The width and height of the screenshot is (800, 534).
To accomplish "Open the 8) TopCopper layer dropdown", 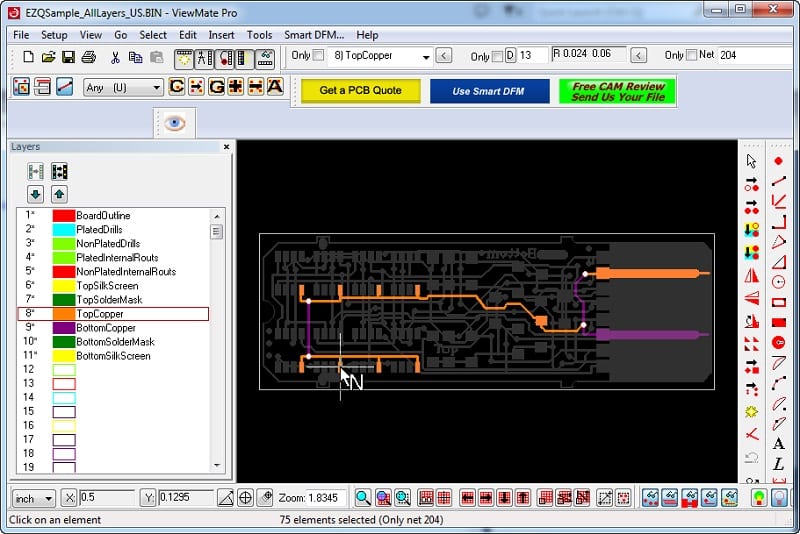I will pyautogui.click(x=425, y=56).
